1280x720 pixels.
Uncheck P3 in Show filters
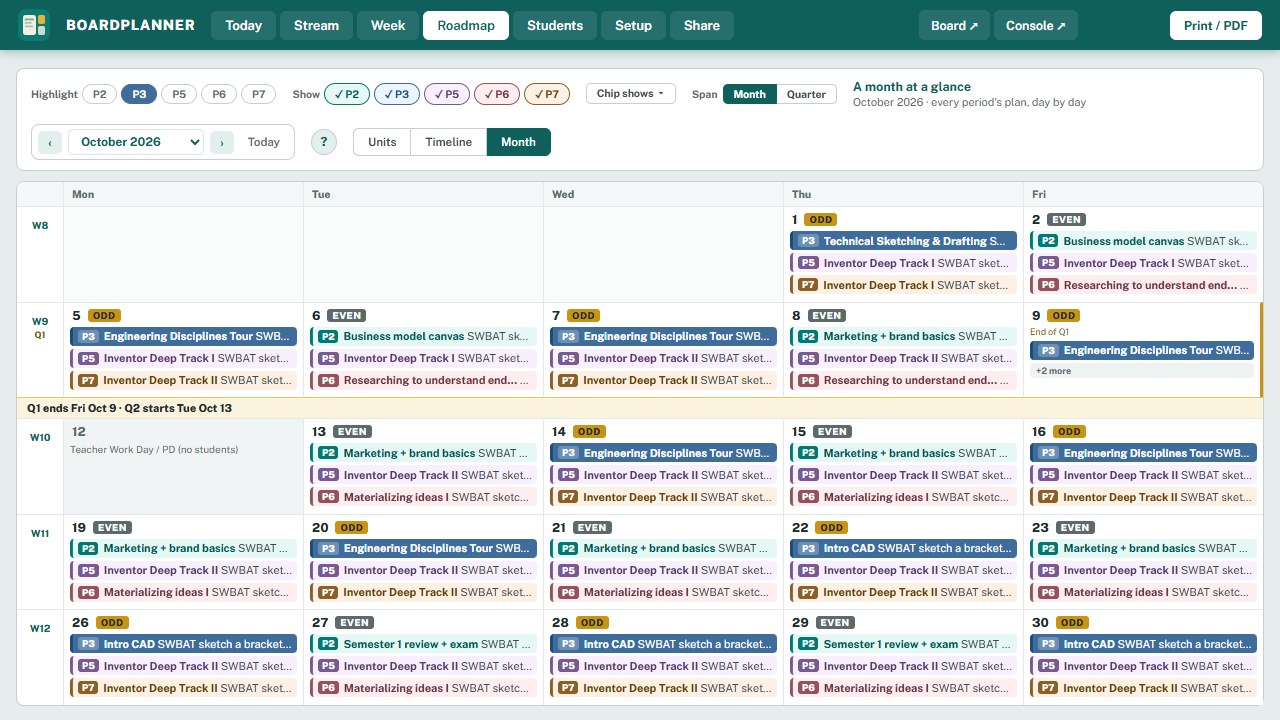point(397,94)
